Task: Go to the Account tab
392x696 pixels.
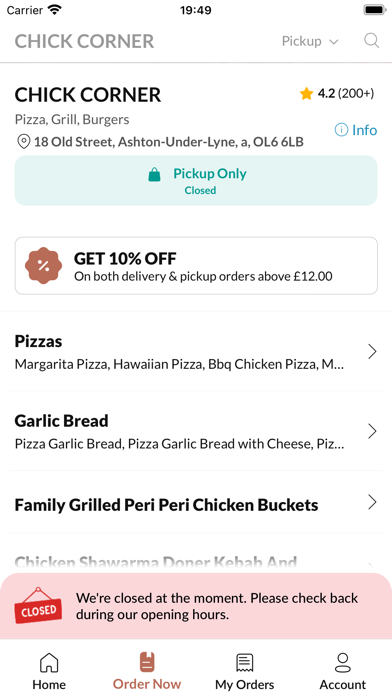Action: pos(343,671)
